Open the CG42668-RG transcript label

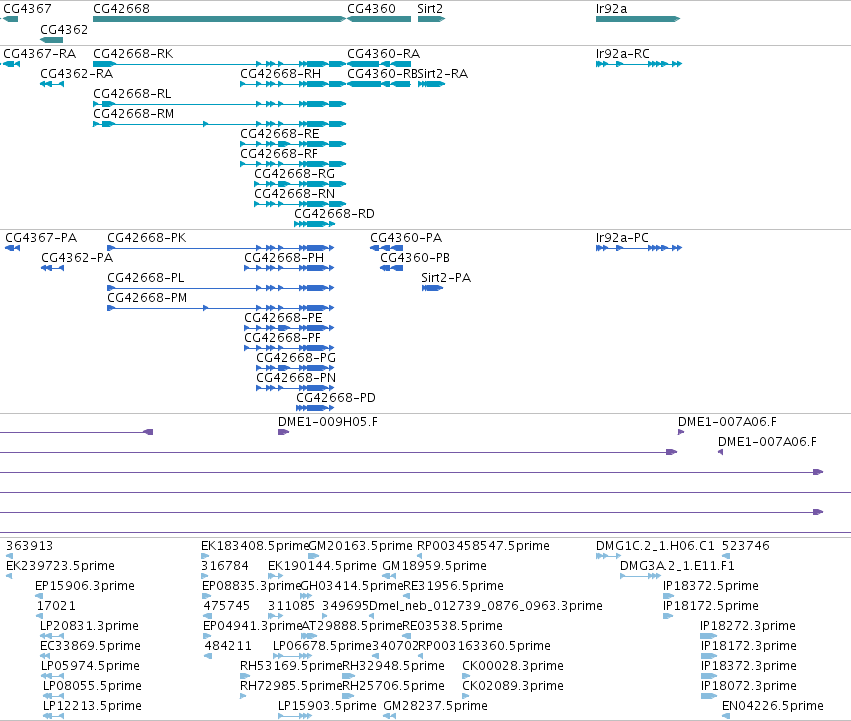[x=294, y=174]
